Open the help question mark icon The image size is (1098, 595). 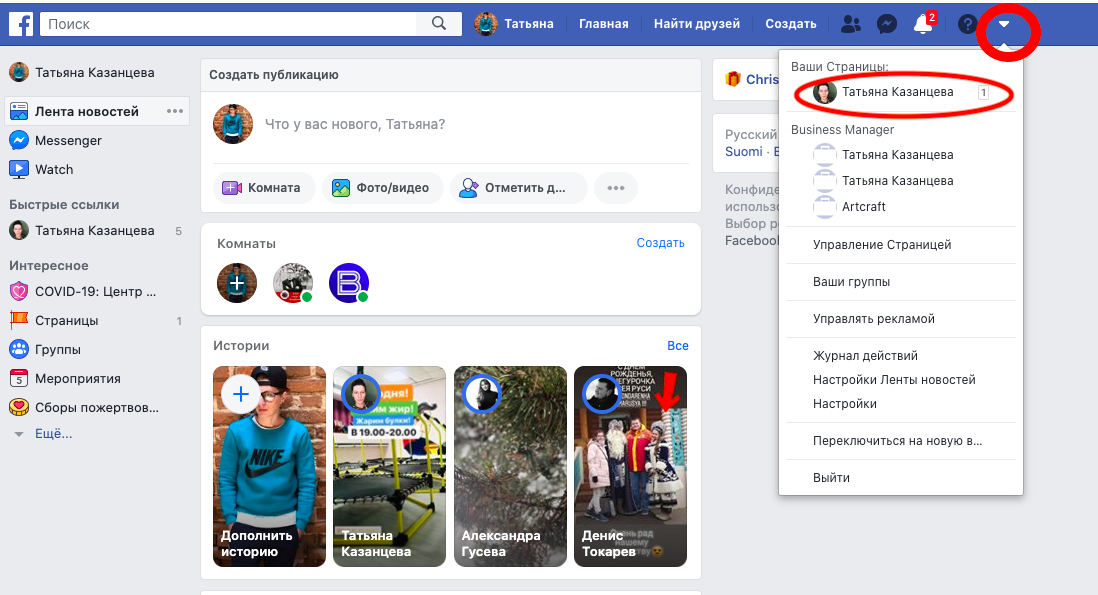click(x=967, y=24)
